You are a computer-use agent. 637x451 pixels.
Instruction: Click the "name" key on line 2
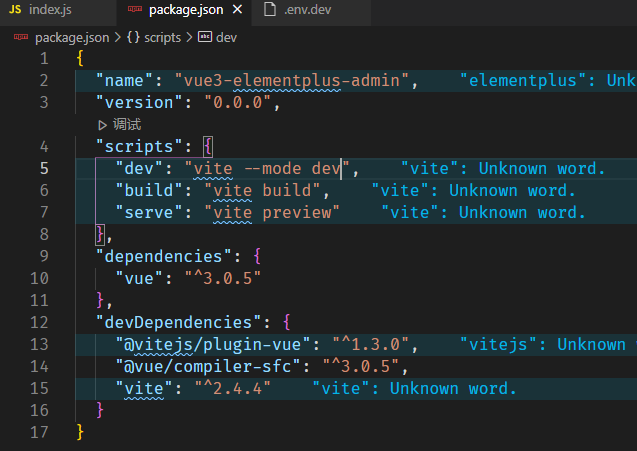(124, 80)
